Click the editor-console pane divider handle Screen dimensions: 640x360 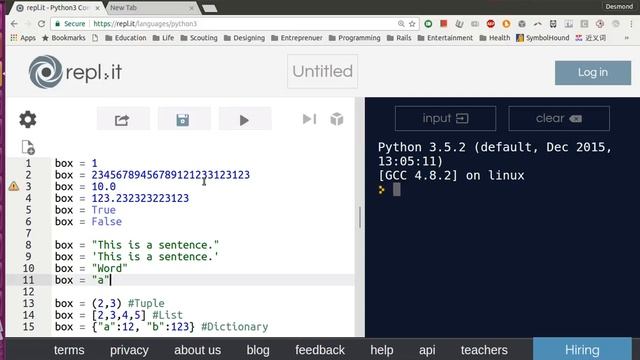click(360, 217)
